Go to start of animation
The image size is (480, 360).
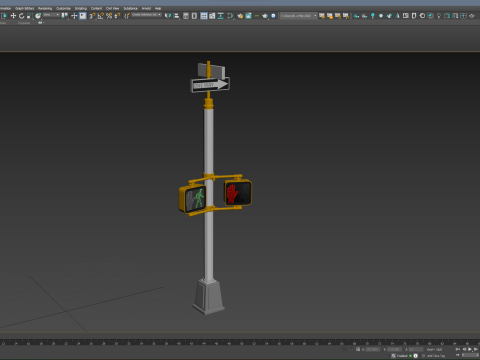[458, 349]
